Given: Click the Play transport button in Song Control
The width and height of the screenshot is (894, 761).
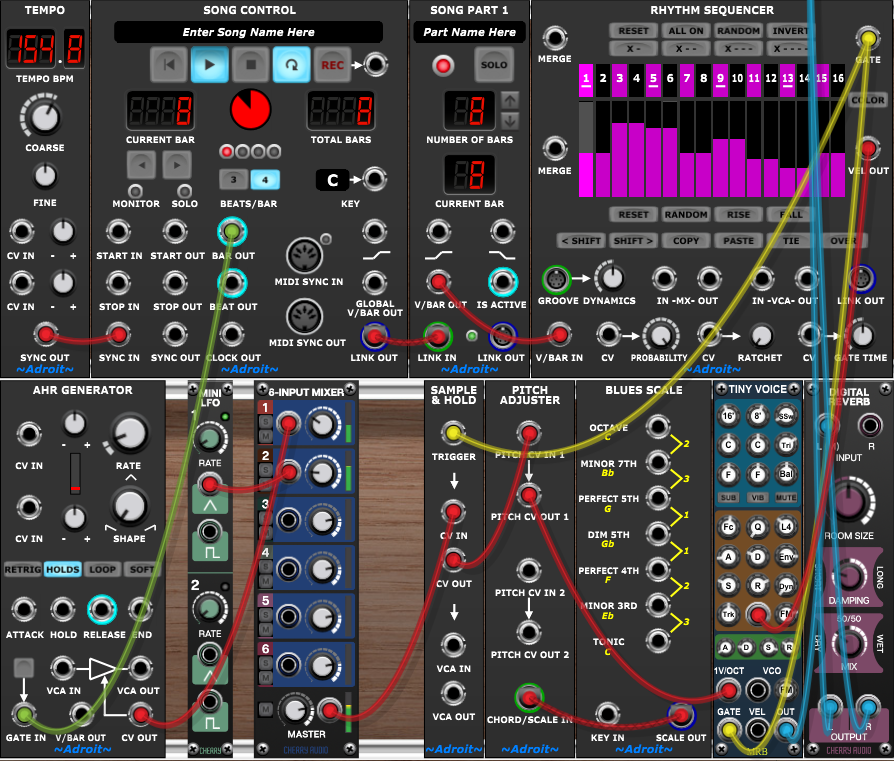Looking at the screenshot, I should coord(210,65).
